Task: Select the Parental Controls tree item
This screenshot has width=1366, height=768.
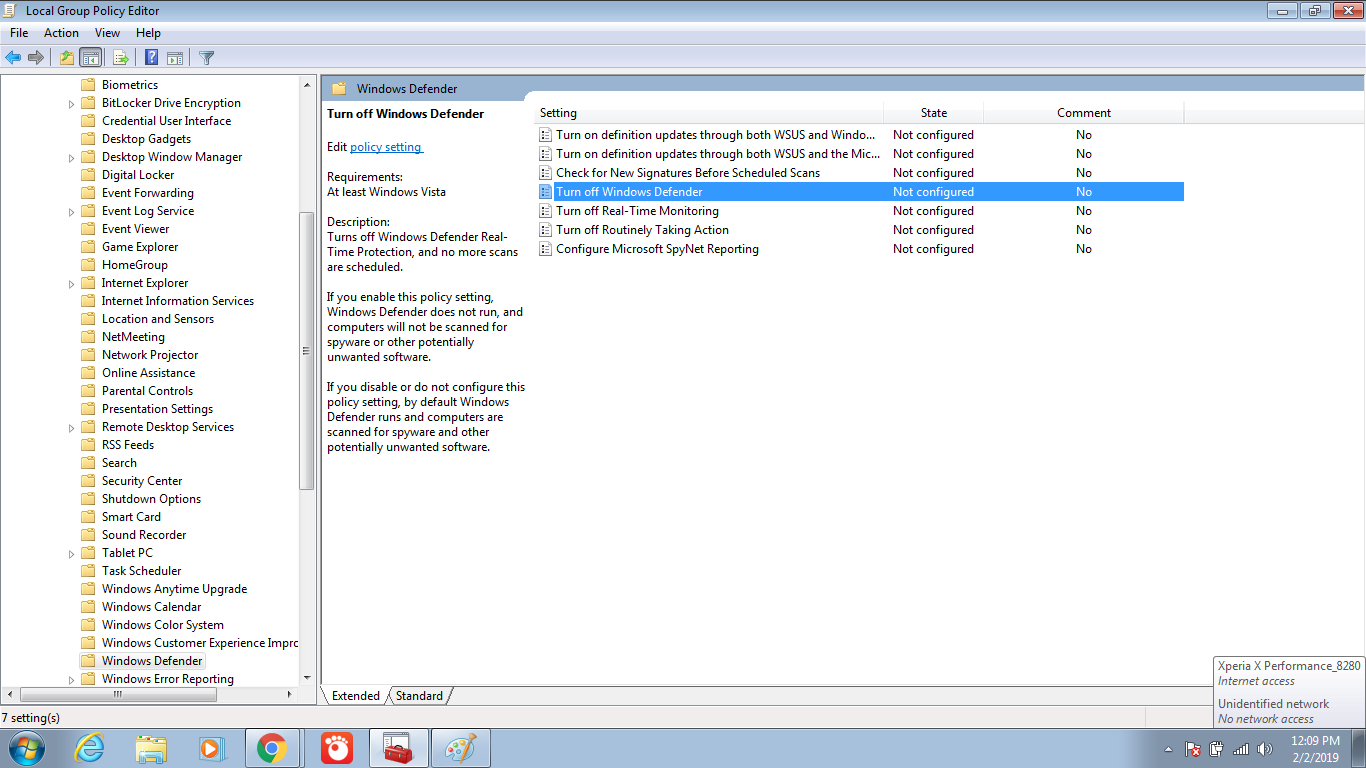Action: 147,391
